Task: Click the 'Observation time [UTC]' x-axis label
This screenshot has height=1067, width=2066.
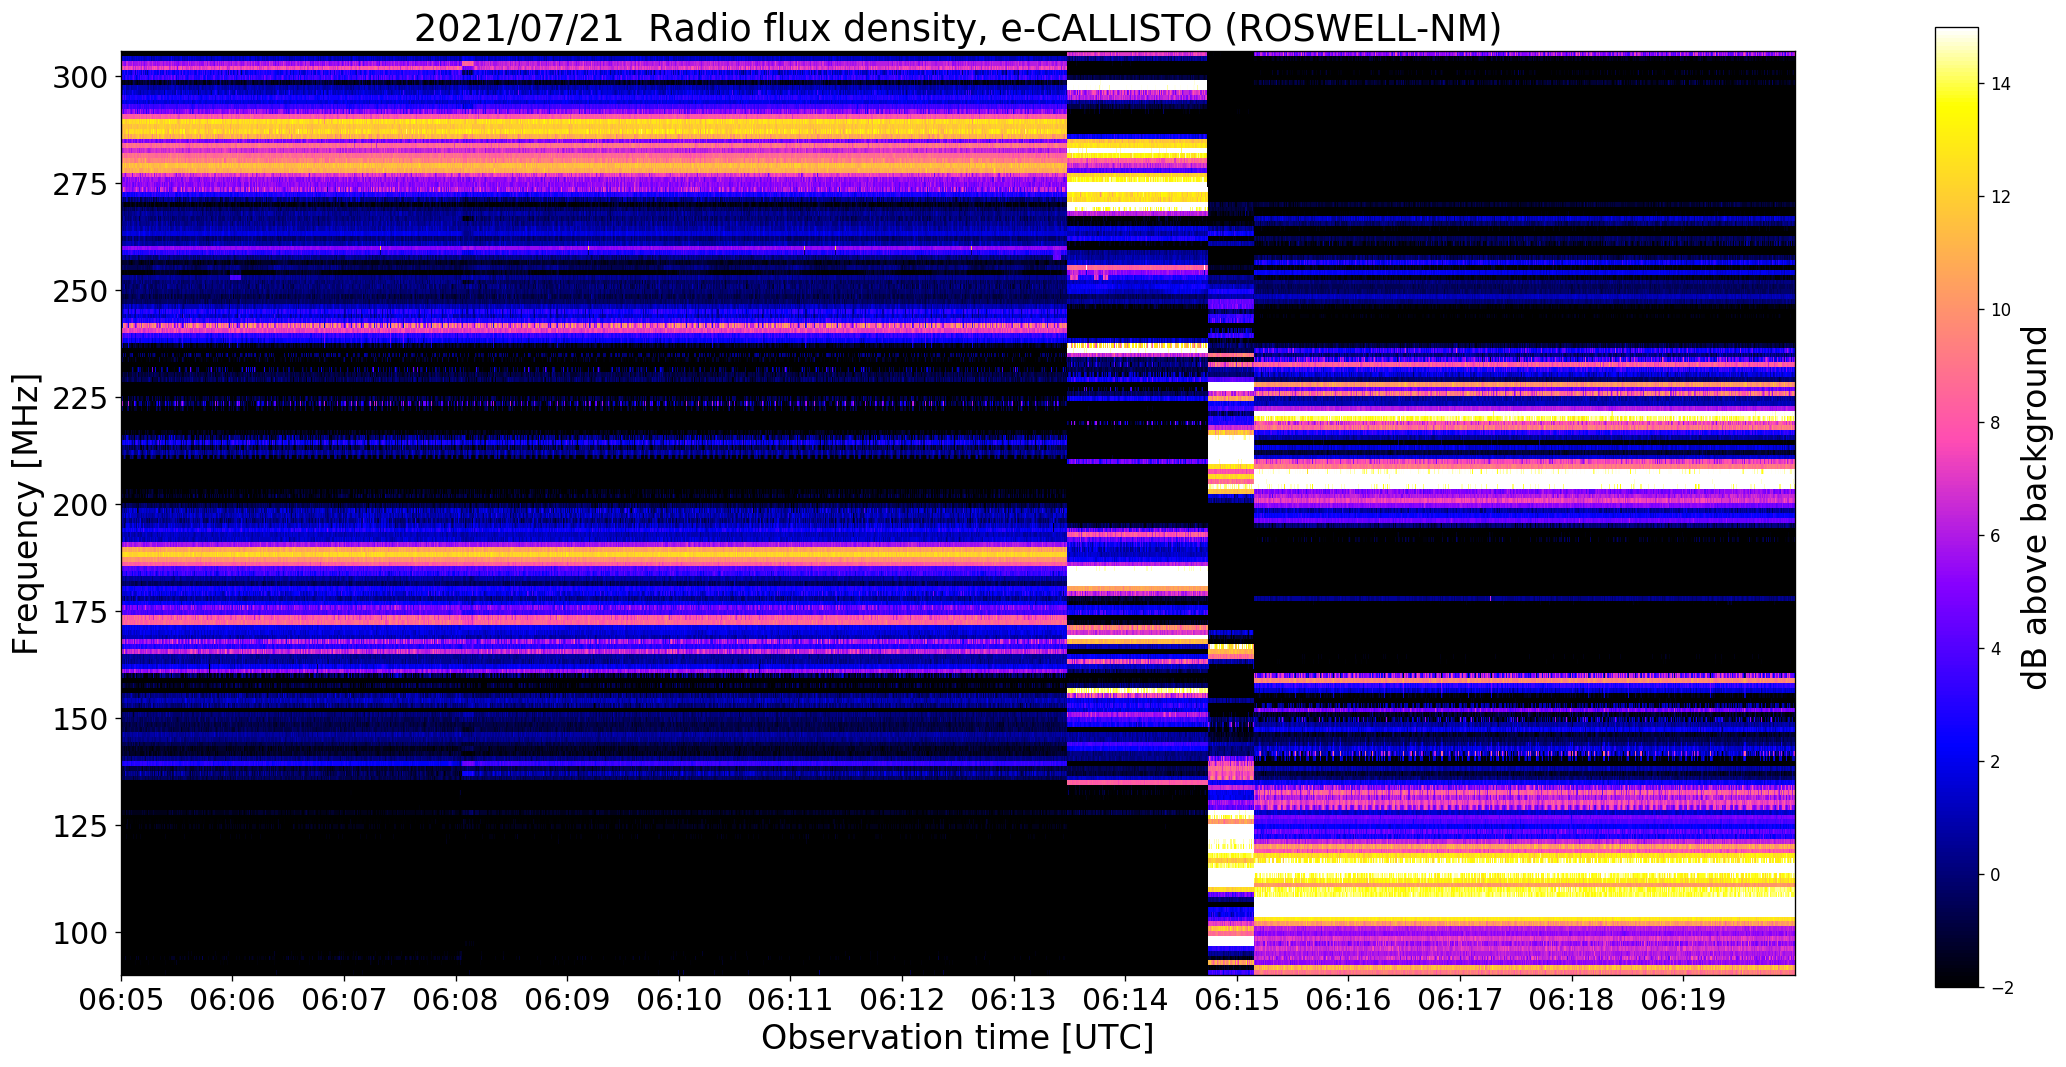Action: pyautogui.click(x=957, y=1038)
